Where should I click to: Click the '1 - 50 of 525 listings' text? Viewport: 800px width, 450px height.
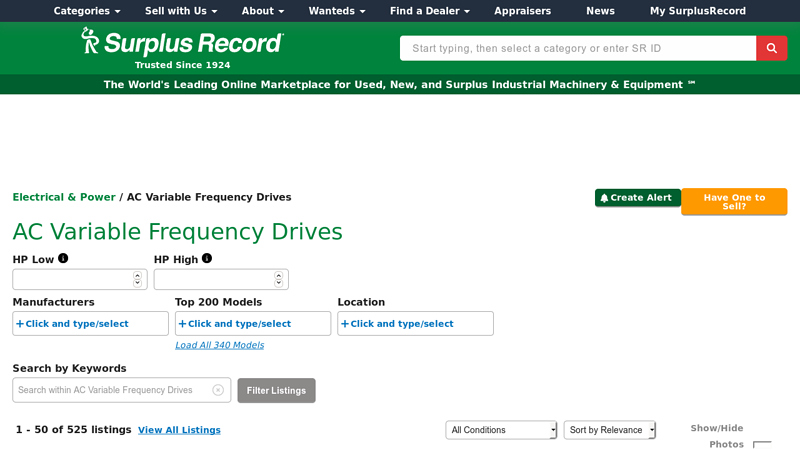pos(73,429)
